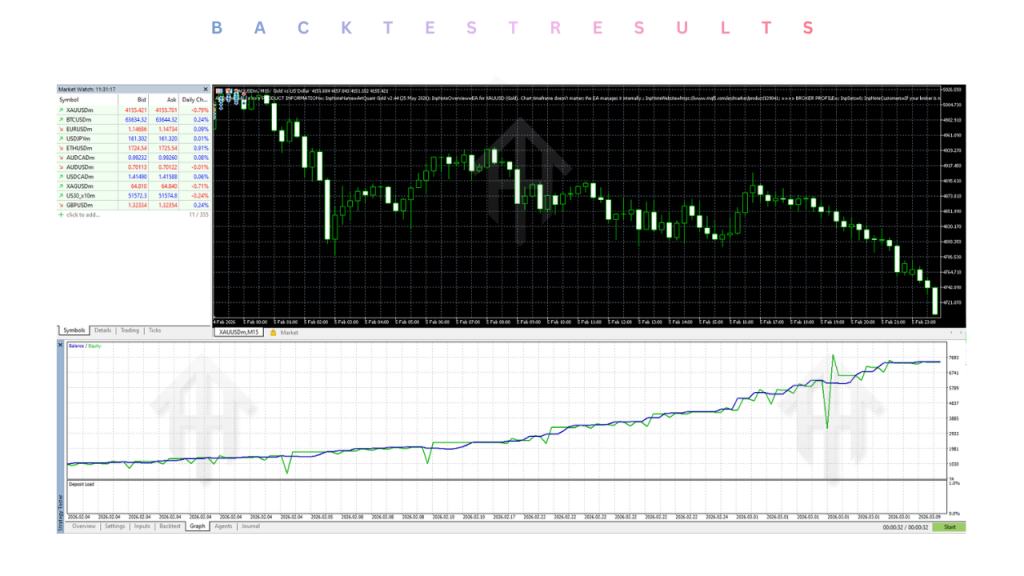Click the ETHUSDm trend arrow icon
This screenshot has width=1024, height=576.
[x=61, y=148]
